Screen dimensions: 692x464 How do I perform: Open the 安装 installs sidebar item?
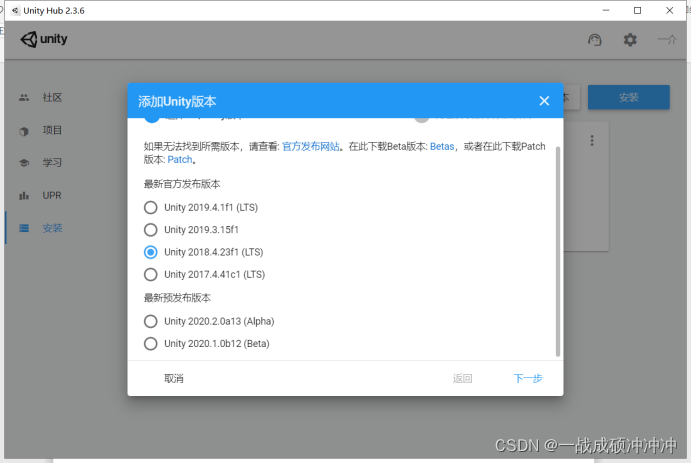[52, 228]
